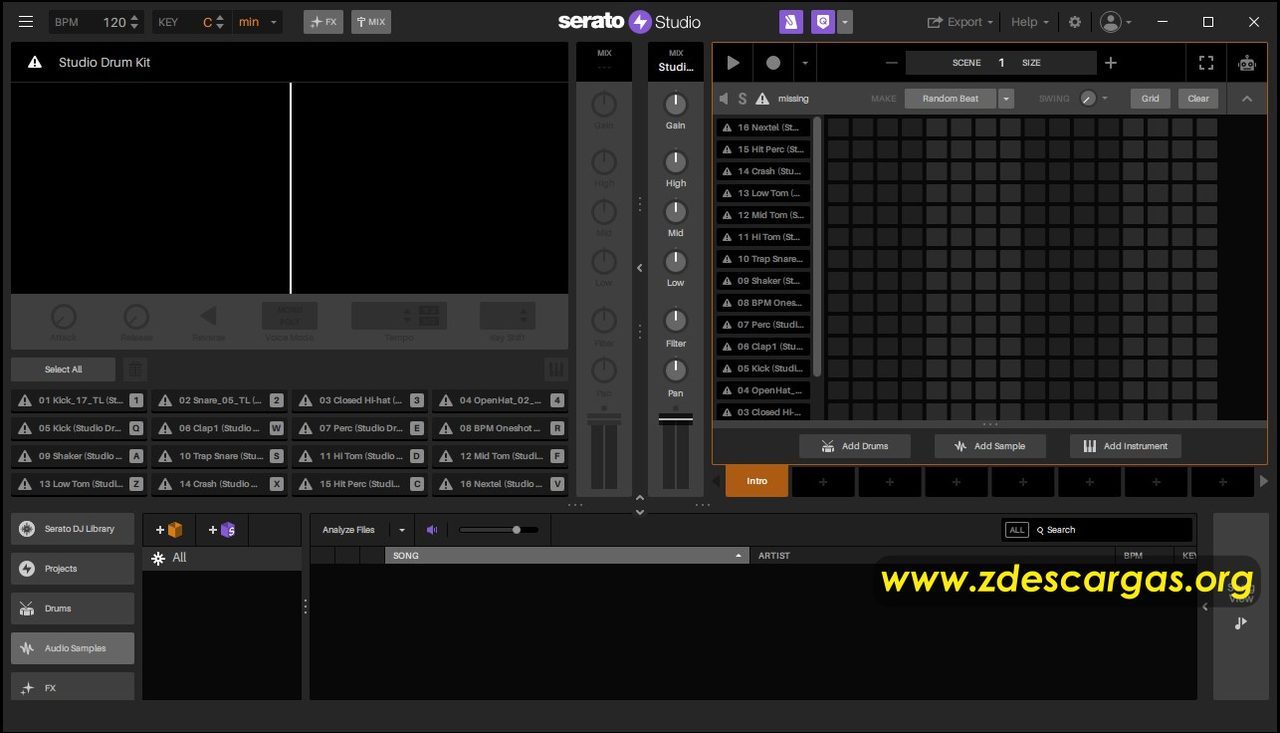
Task: Click the robot auto-fill icon
Action: click(1247, 63)
